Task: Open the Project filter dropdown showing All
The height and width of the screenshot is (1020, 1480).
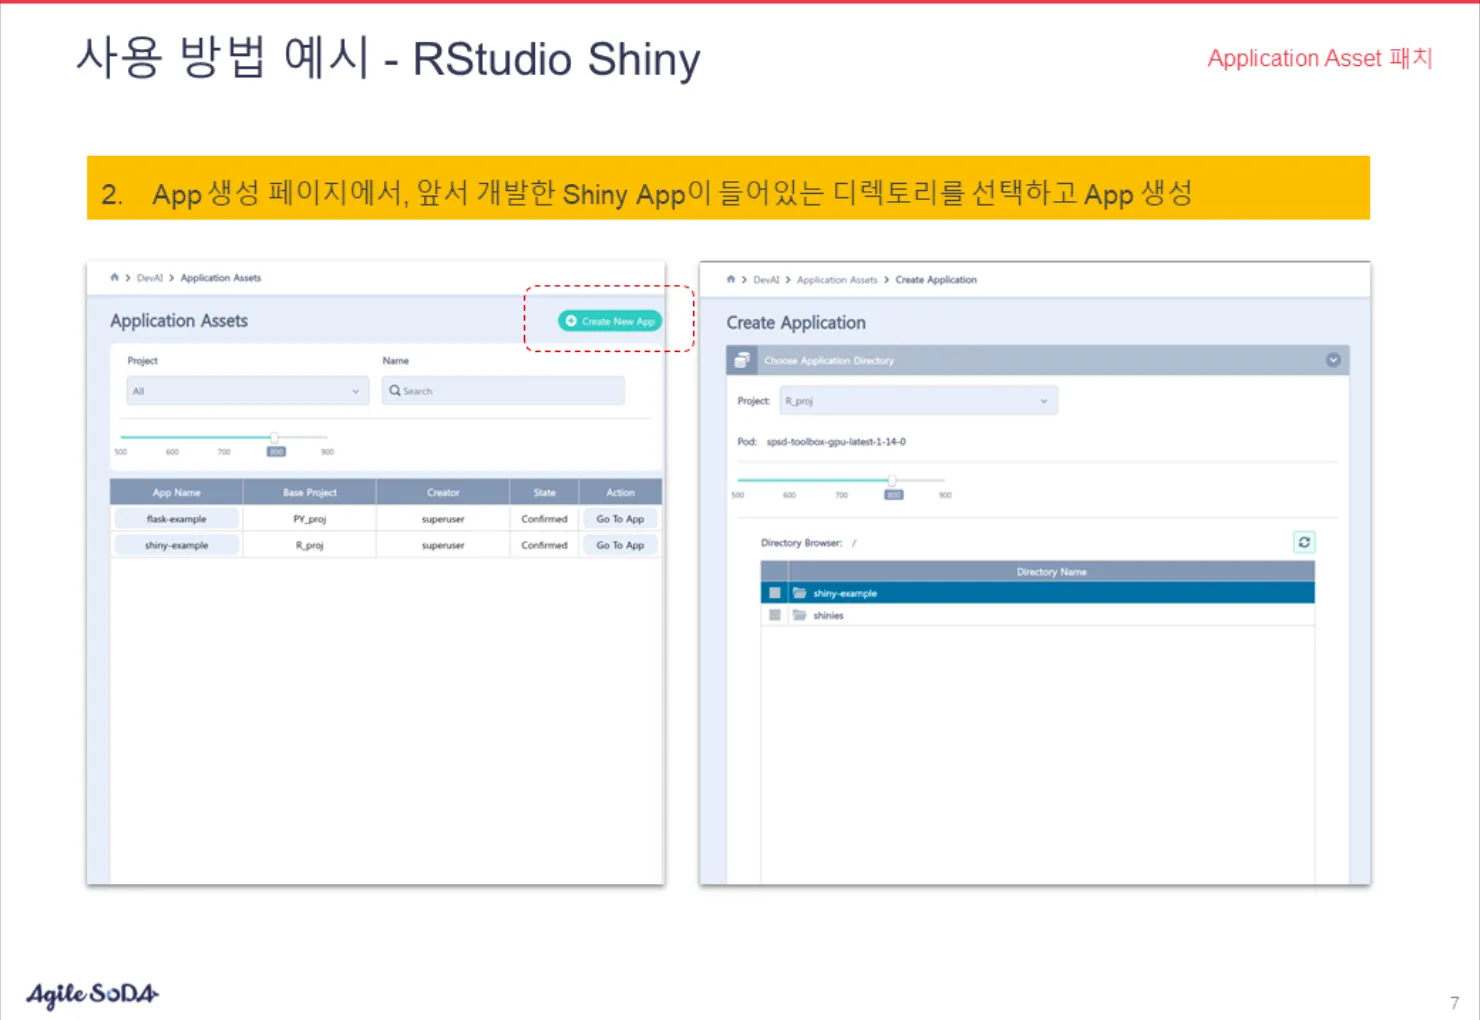Action: [x=247, y=391]
